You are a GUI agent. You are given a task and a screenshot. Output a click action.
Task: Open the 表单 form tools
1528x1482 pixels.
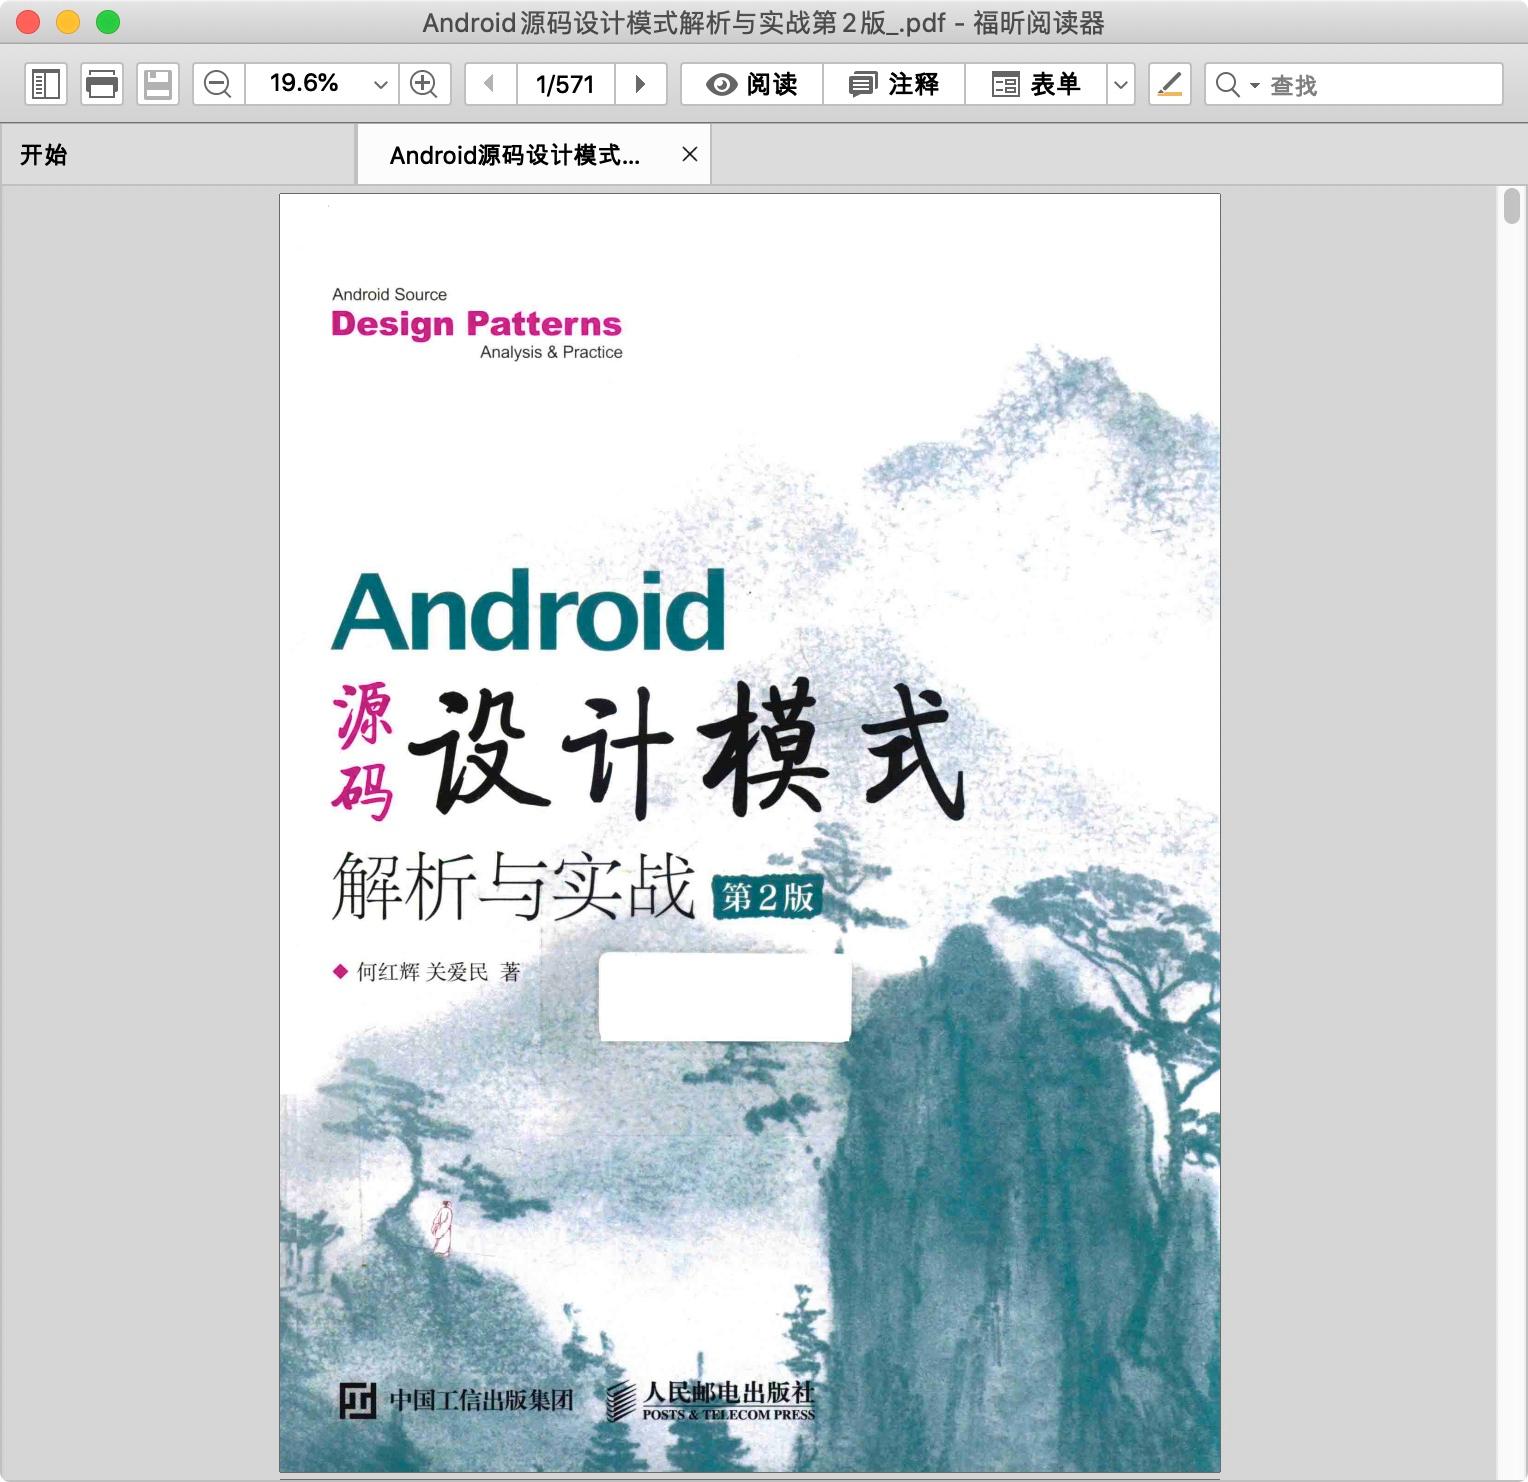coord(1036,84)
